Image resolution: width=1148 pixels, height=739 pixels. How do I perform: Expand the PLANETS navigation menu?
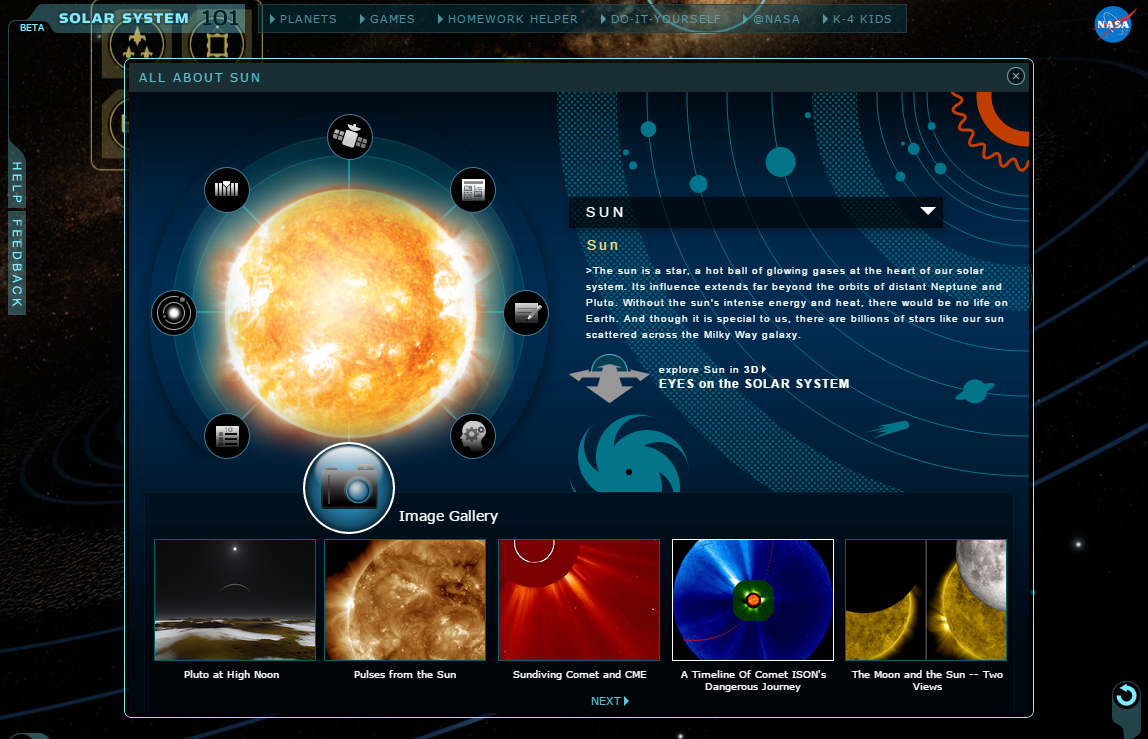pyautogui.click(x=305, y=18)
